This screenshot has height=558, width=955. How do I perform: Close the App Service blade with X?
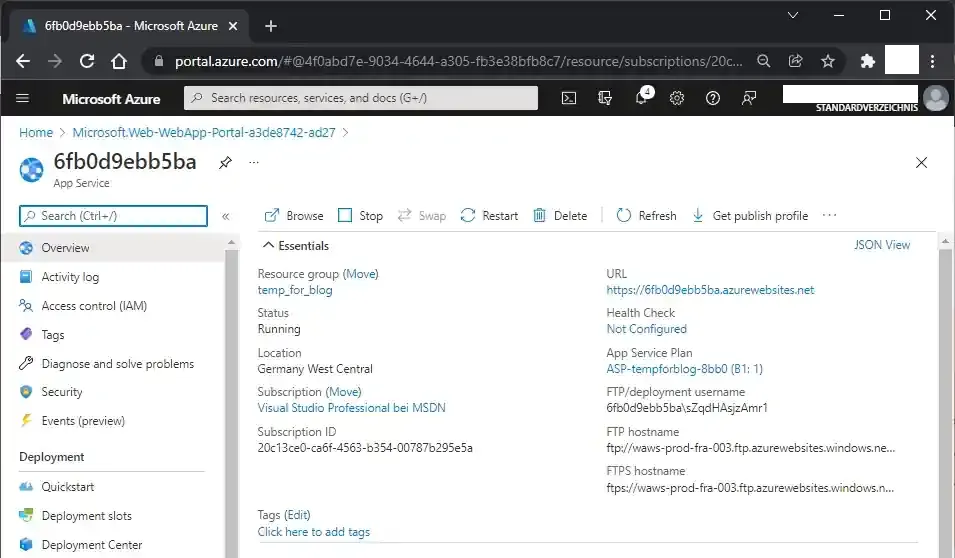(x=921, y=162)
